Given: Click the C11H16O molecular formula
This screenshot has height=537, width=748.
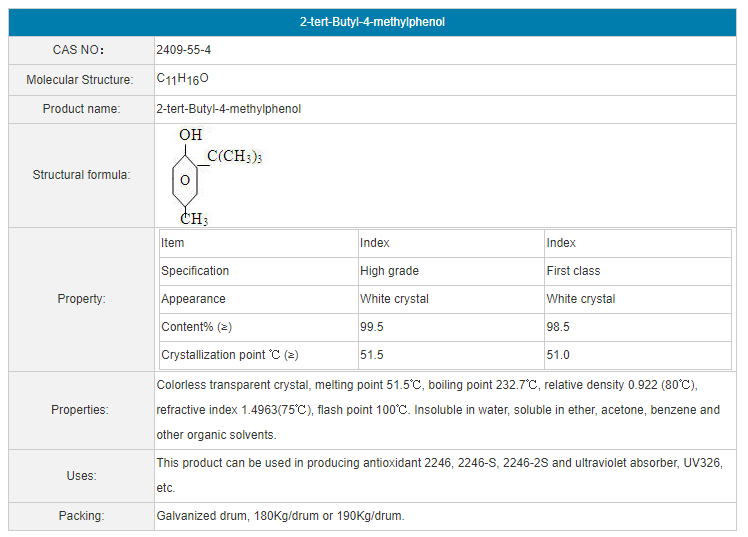Looking at the screenshot, I should point(183,79).
